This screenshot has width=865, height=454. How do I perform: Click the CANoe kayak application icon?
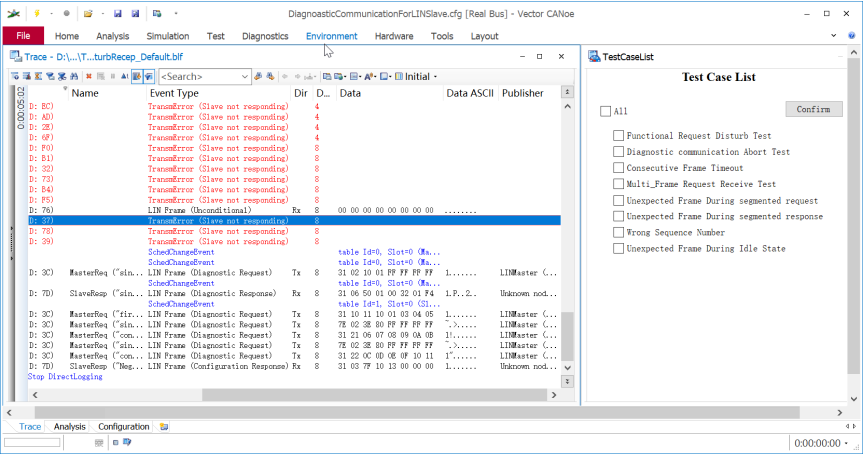pyautogui.click(x=14, y=14)
